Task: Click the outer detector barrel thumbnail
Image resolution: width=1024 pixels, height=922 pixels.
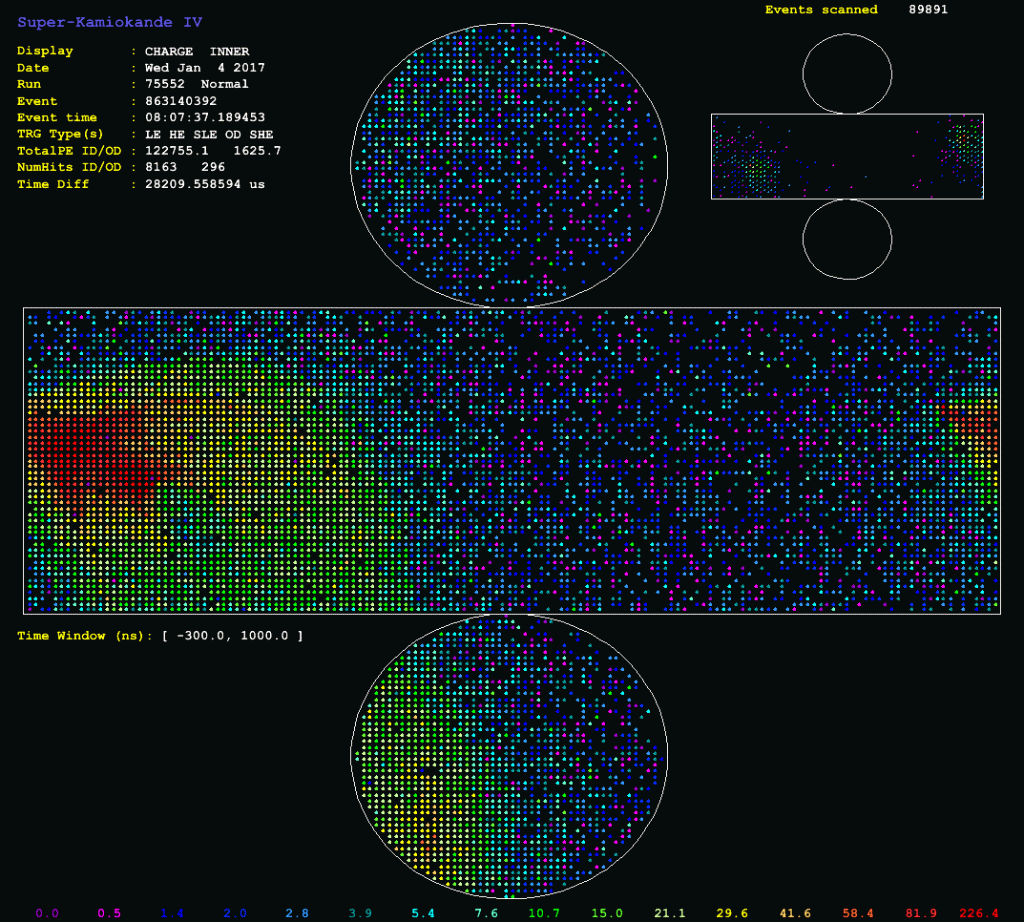Action: point(847,157)
